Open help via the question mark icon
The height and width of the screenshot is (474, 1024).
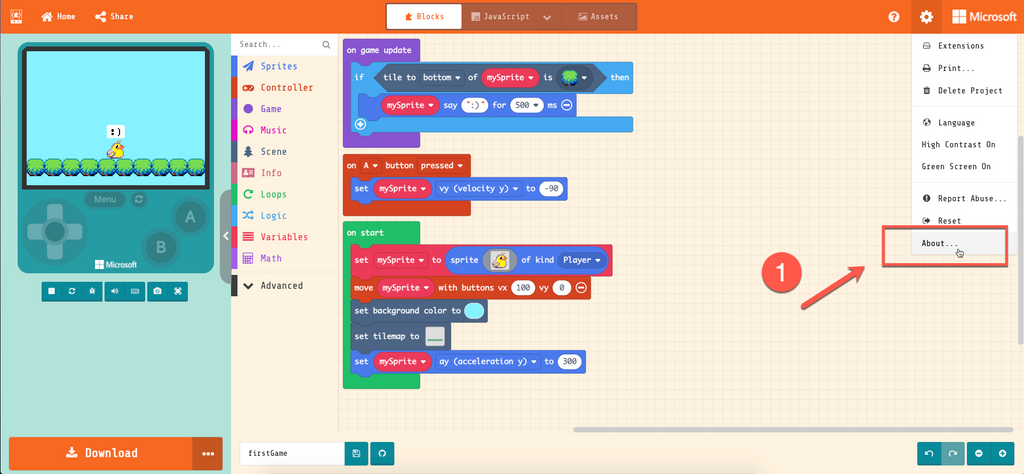893,17
